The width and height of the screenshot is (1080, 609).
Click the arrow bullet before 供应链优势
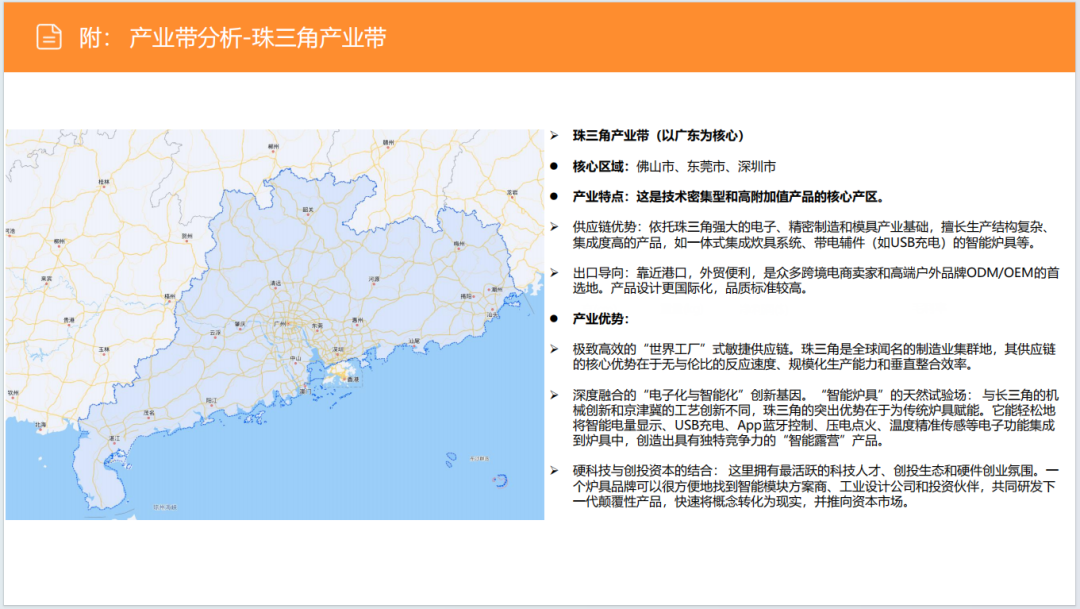click(x=554, y=227)
